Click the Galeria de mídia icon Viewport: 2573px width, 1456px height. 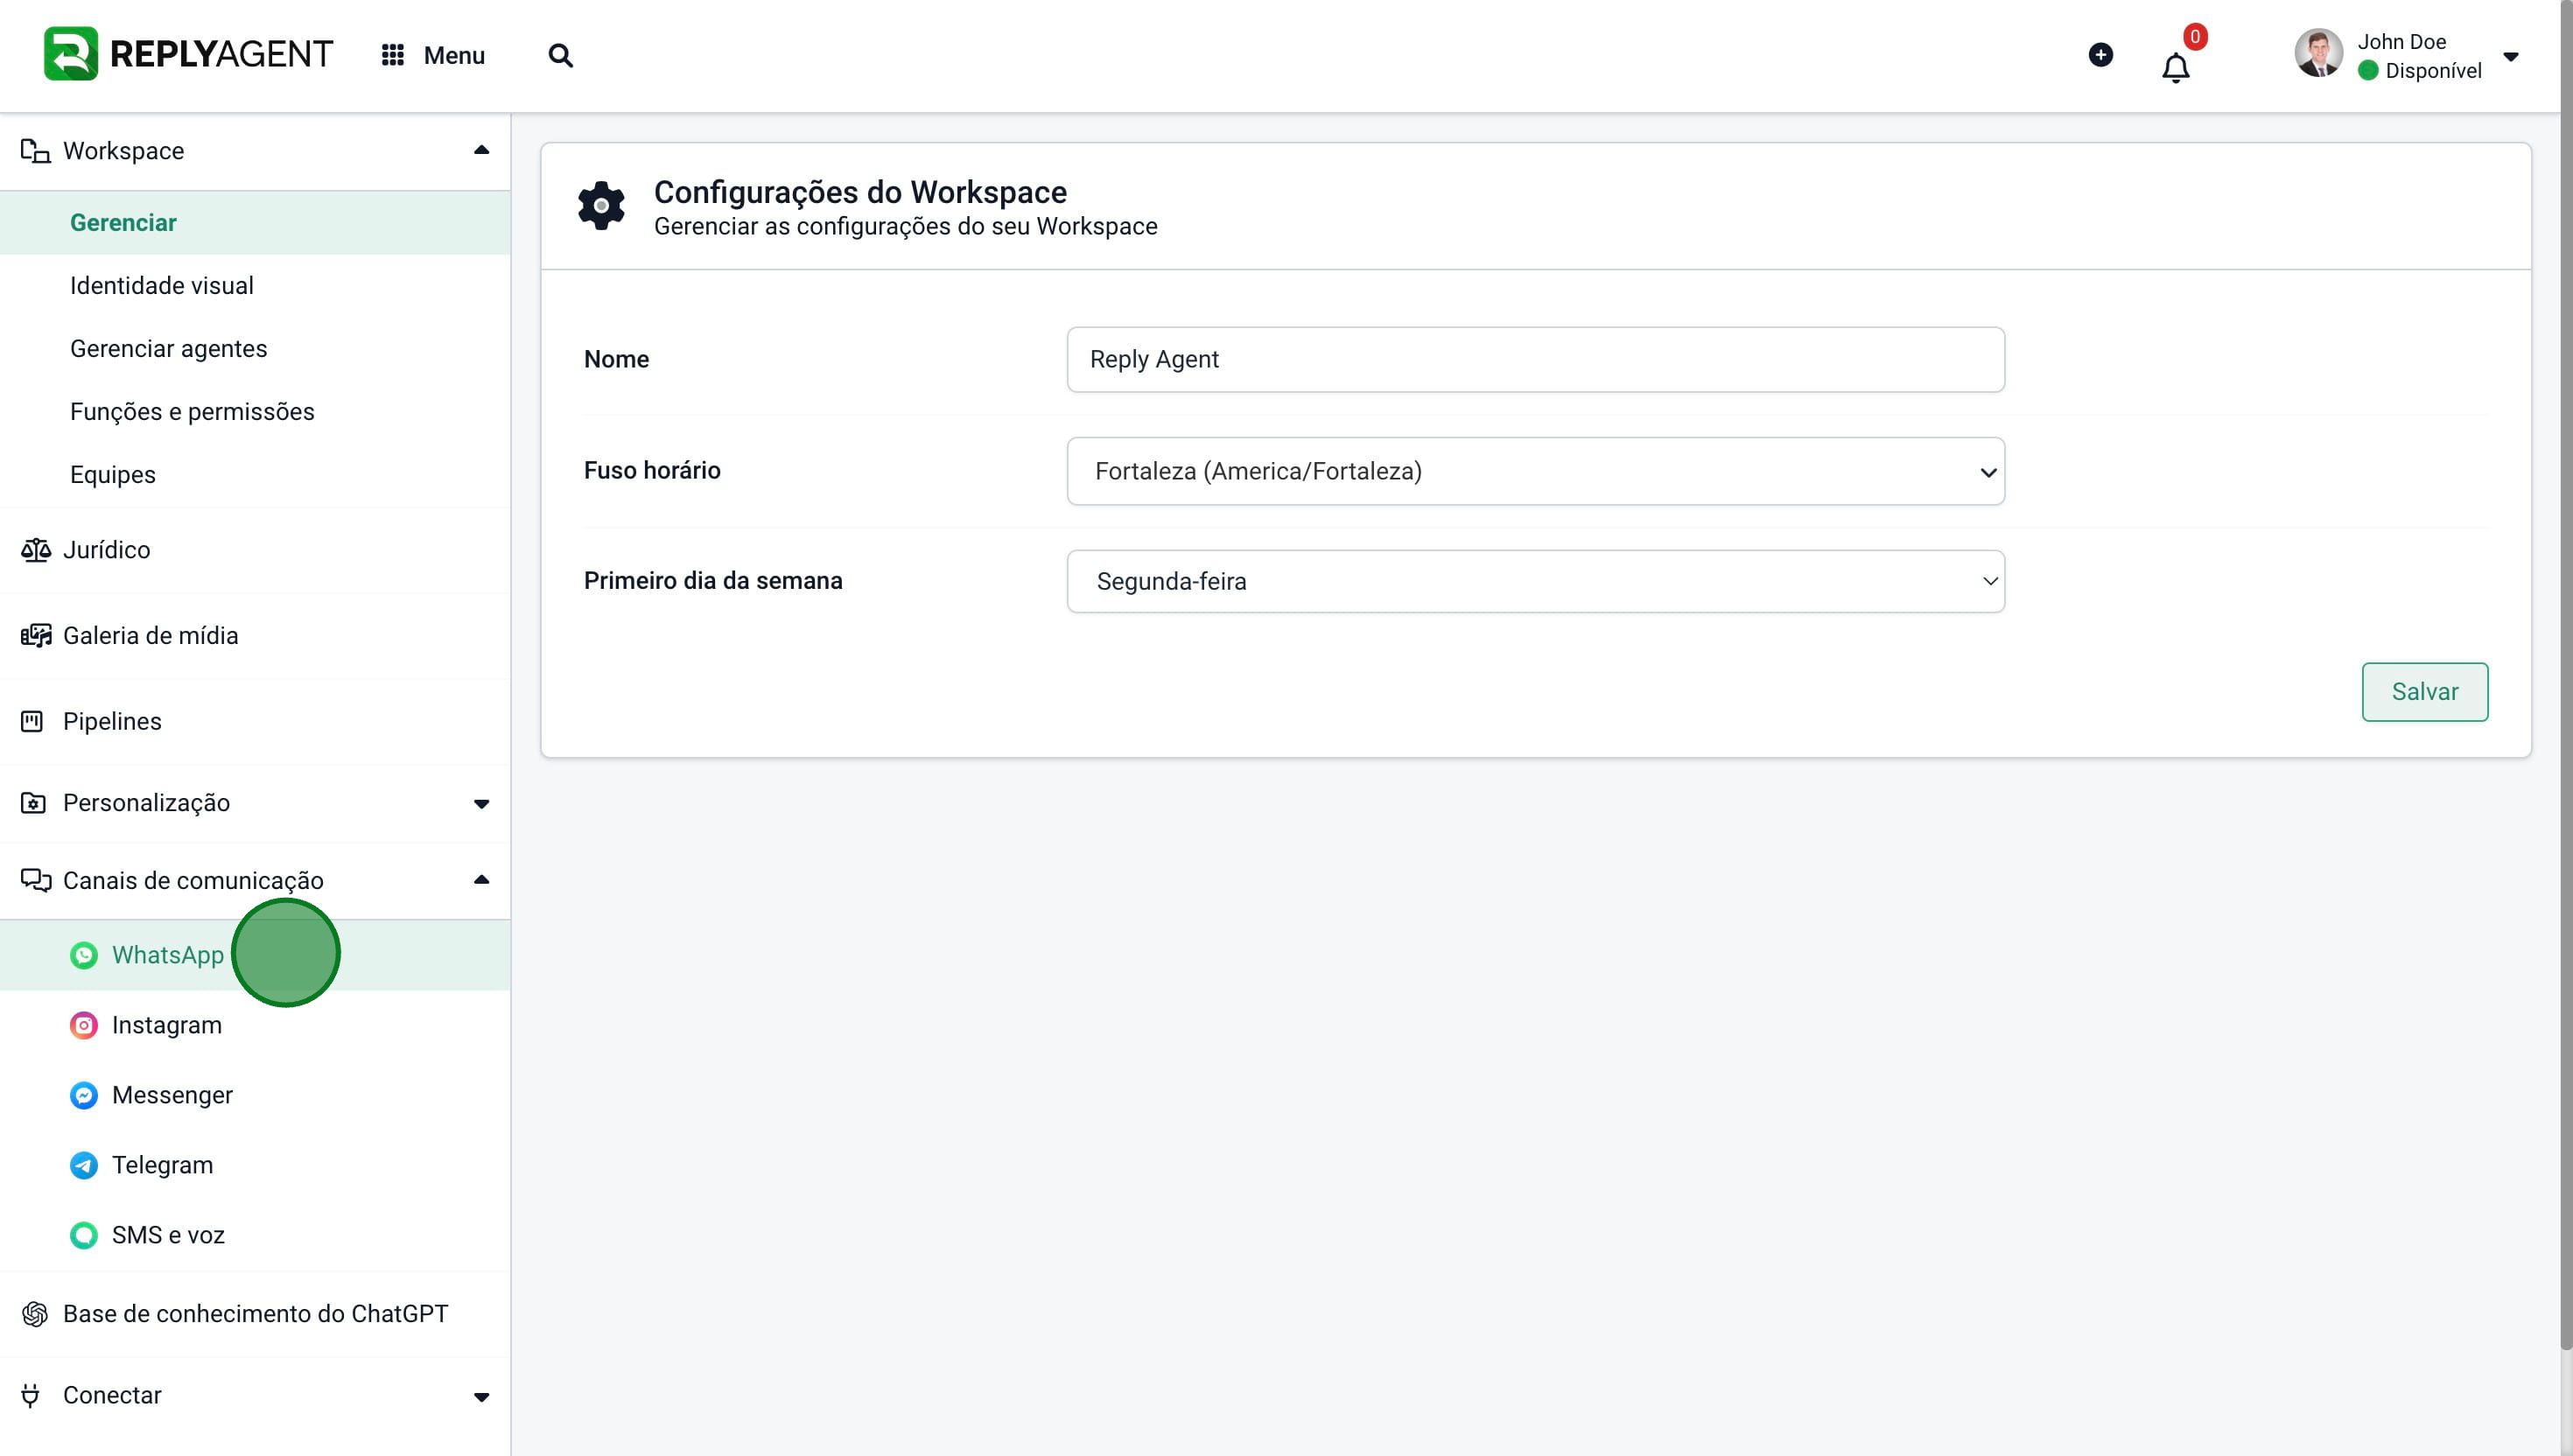36,636
